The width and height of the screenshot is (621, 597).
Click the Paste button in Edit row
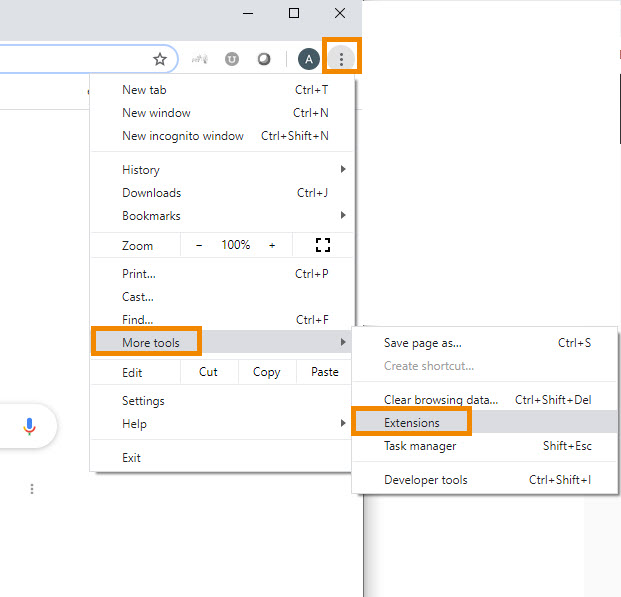pyautogui.click(x=325, y=372)
